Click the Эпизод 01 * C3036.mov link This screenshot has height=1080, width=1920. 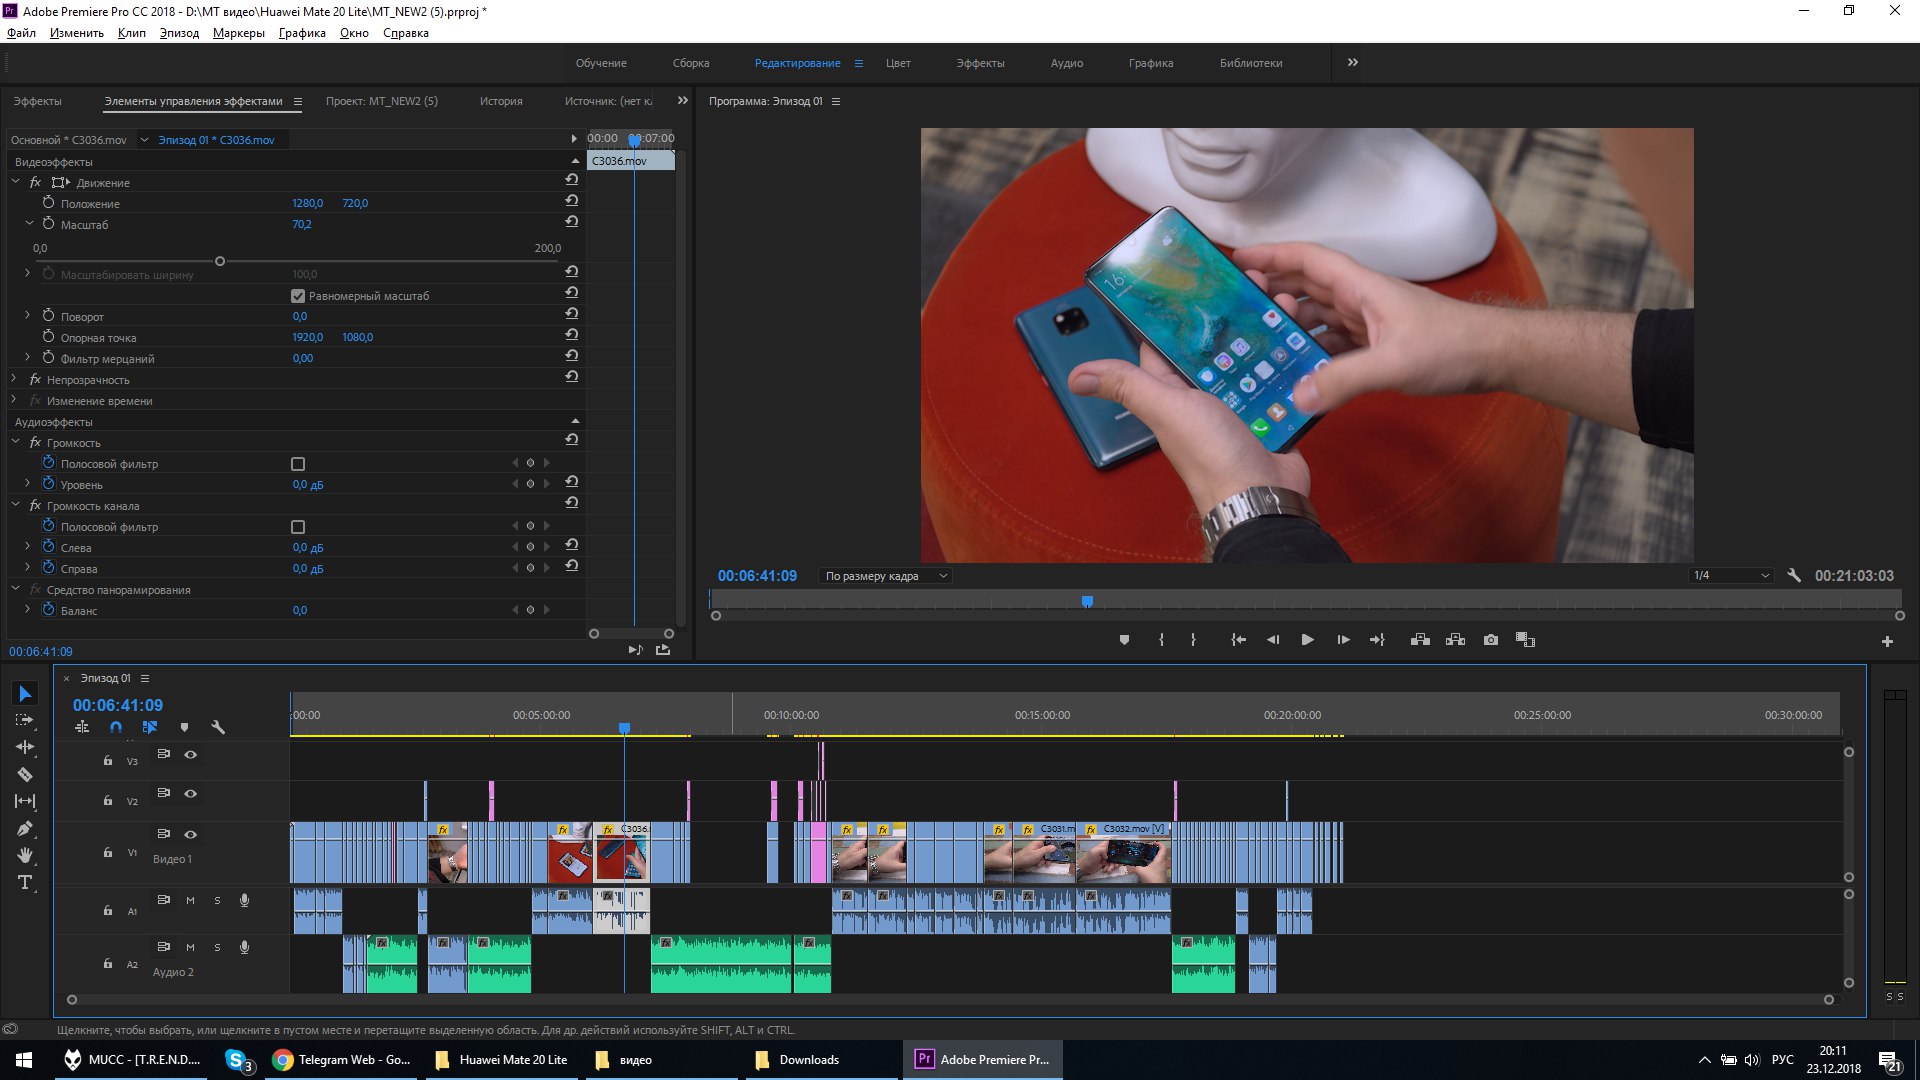click(x=216, y=140)
